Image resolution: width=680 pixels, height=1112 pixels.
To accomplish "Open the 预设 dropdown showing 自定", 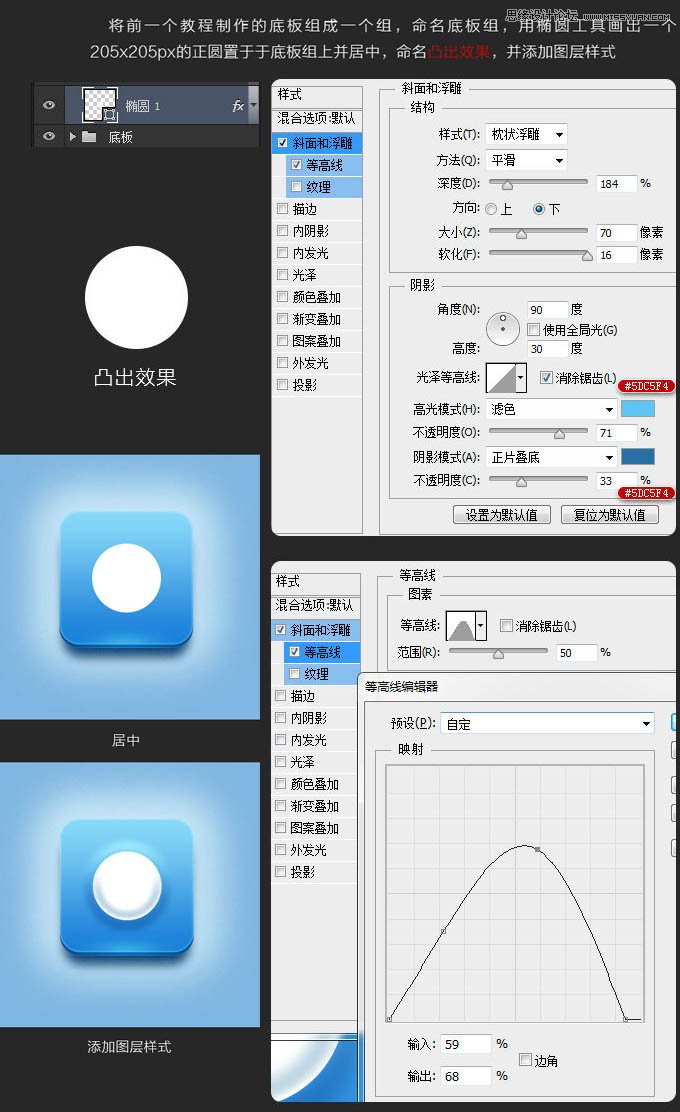I will 547,724.
